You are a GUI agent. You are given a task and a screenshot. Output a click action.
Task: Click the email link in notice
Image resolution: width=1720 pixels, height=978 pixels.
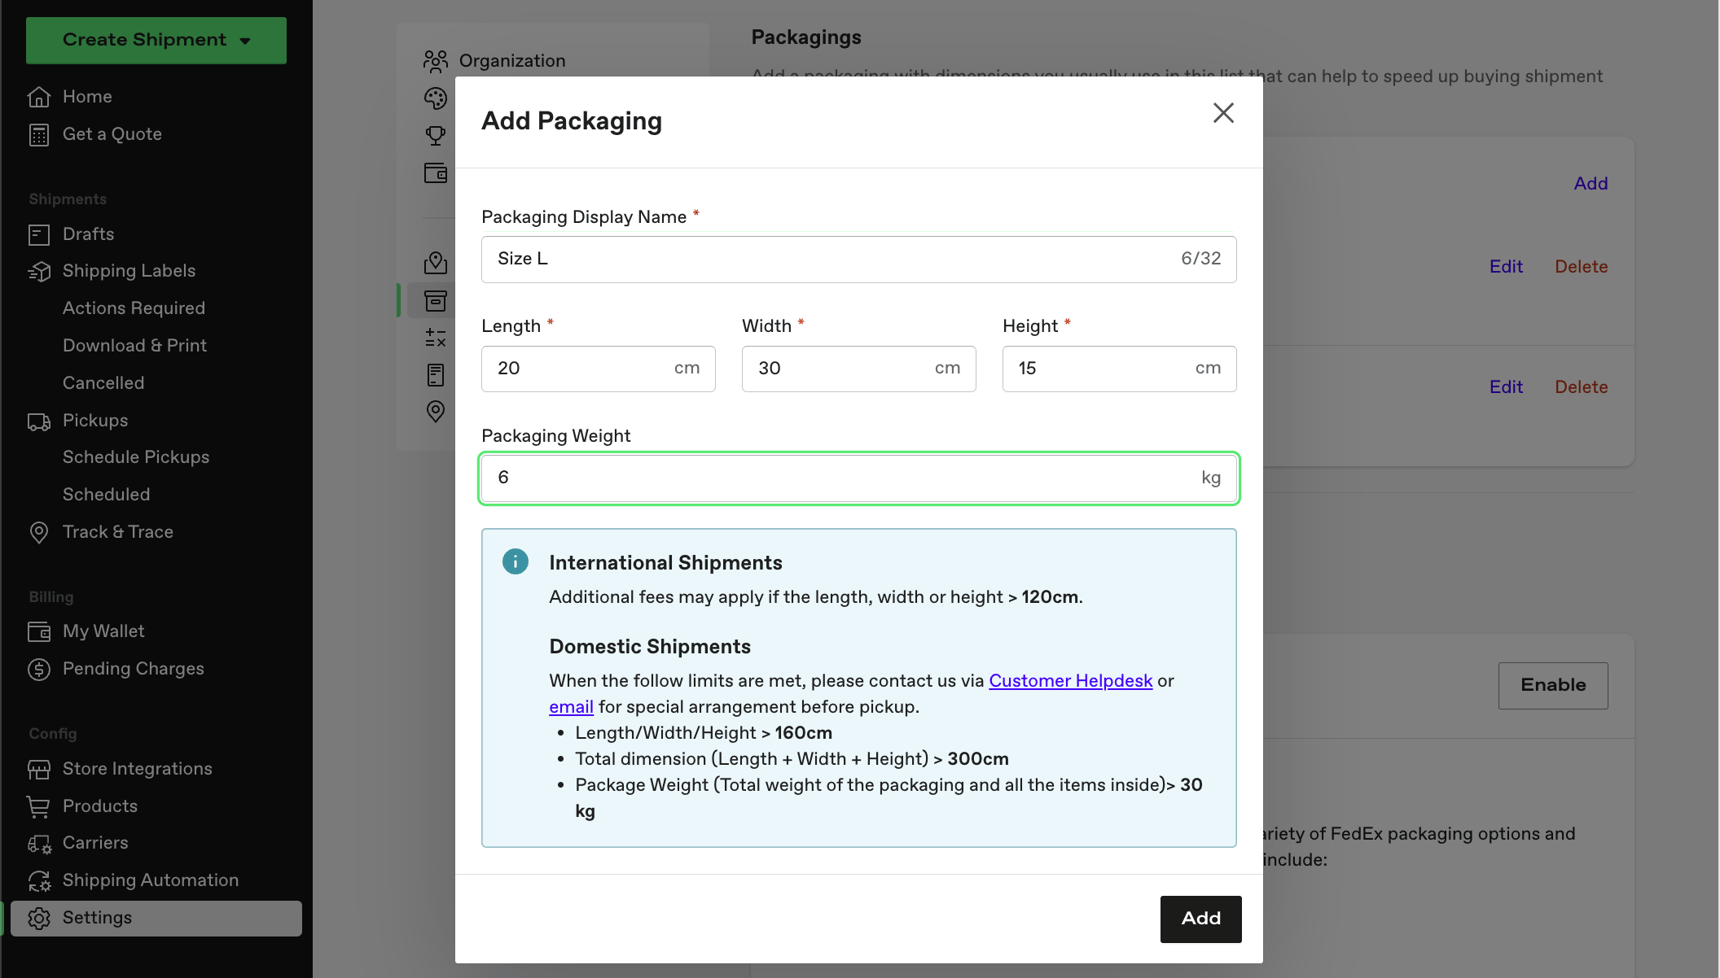pos(571,707)
